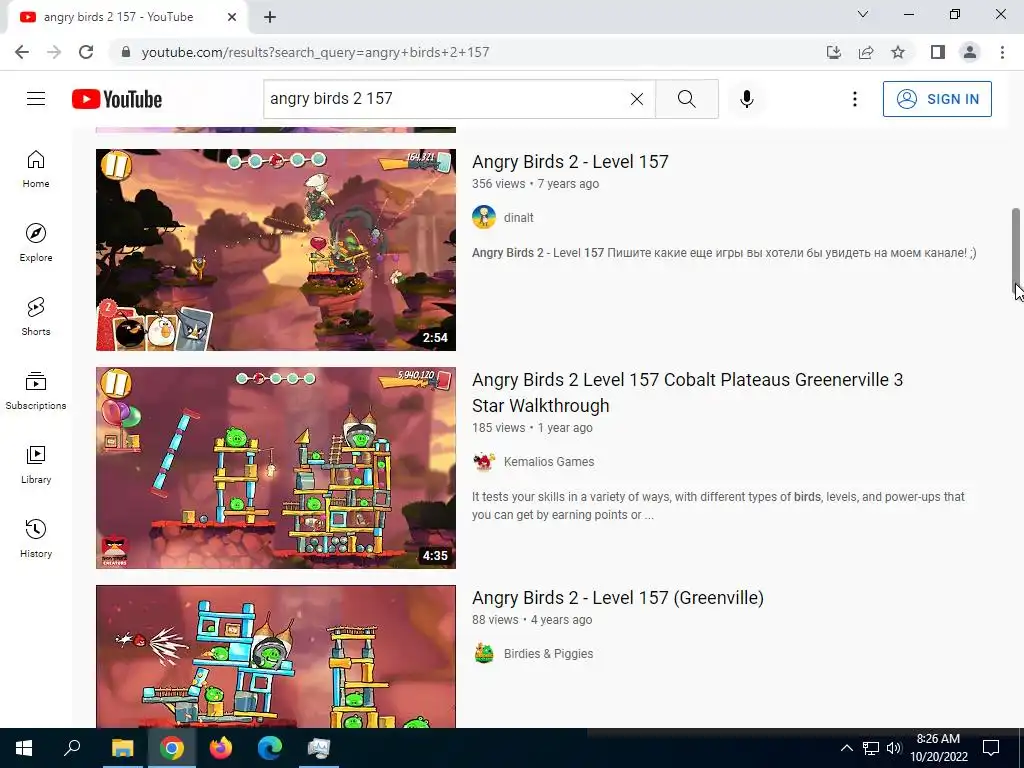The image size is (1024, 768).
Task: Switch to Chrome in the taskbar
Action: (172, 748)
